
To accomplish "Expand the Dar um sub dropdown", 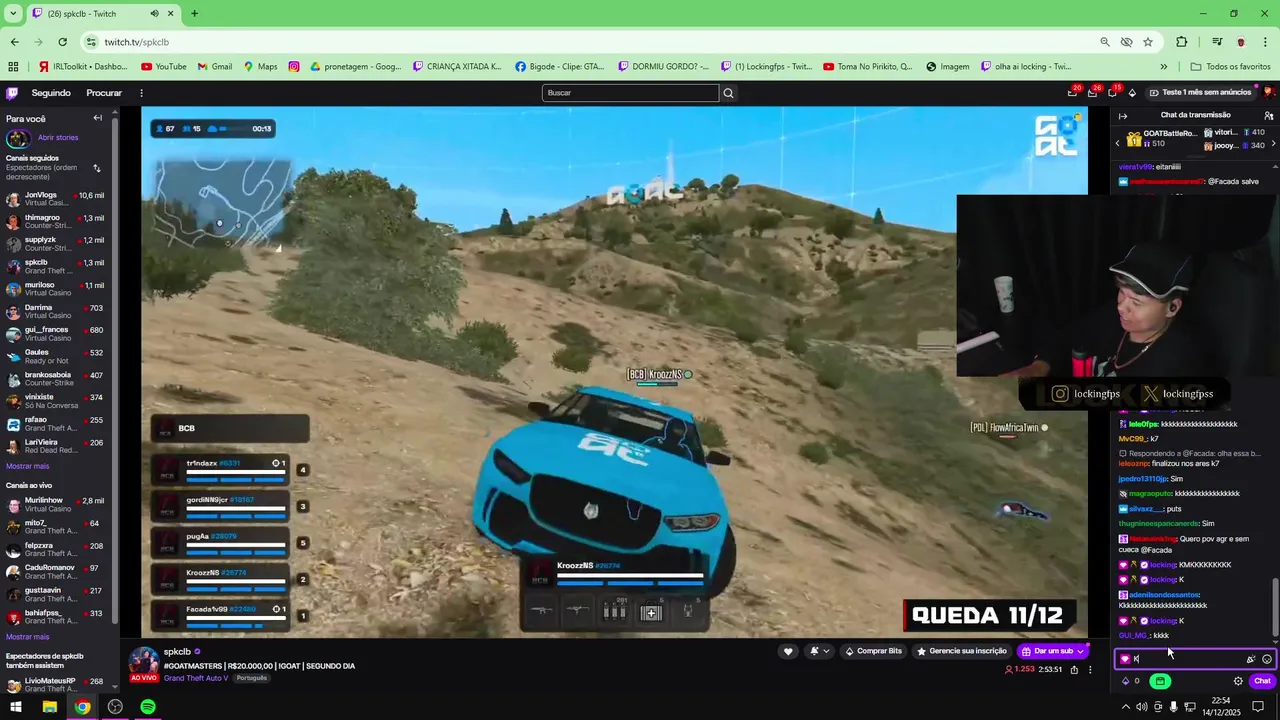I will pos(1080,651).
